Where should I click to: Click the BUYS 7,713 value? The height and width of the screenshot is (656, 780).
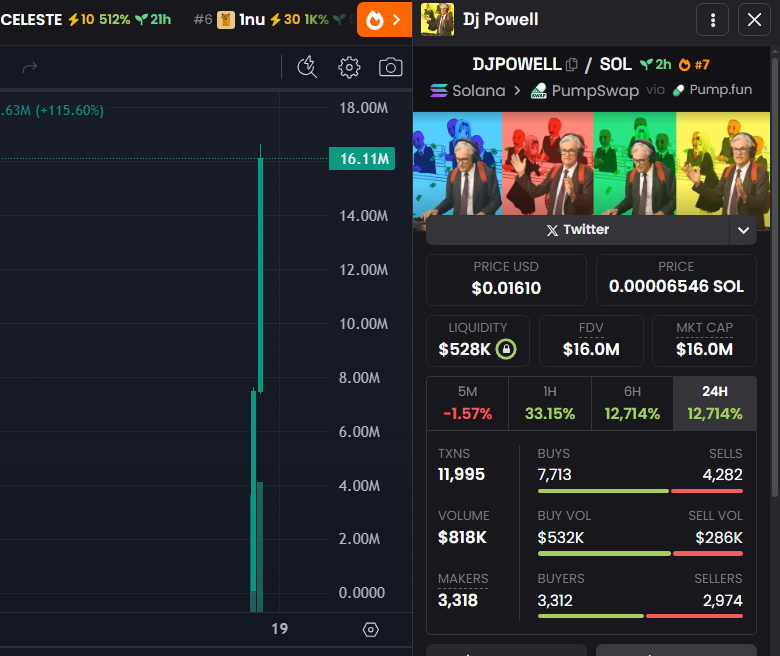tap(555, 474)
